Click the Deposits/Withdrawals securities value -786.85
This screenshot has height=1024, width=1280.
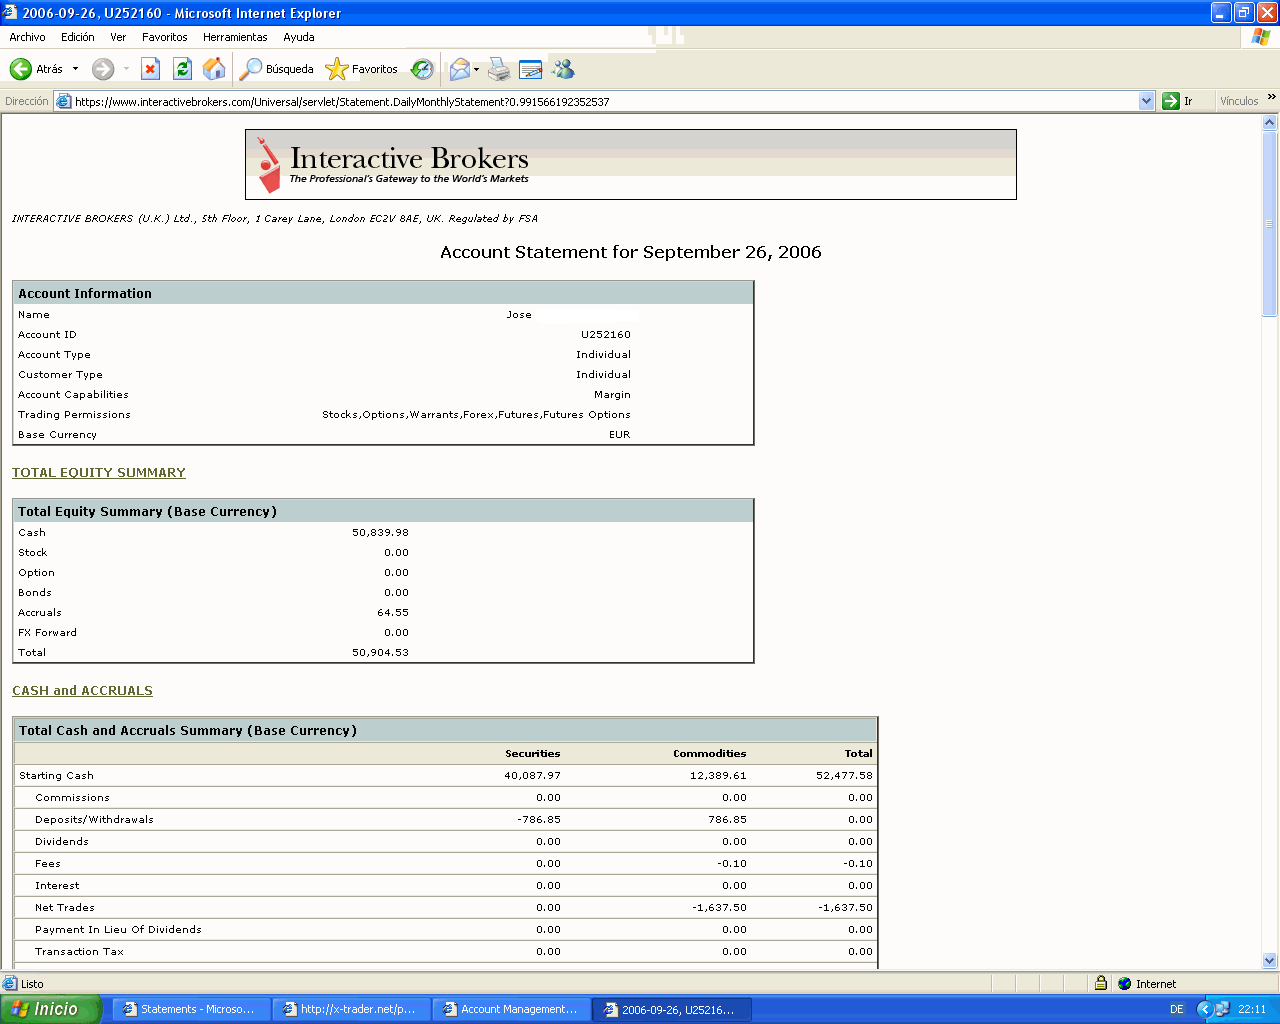pos(539,820)
